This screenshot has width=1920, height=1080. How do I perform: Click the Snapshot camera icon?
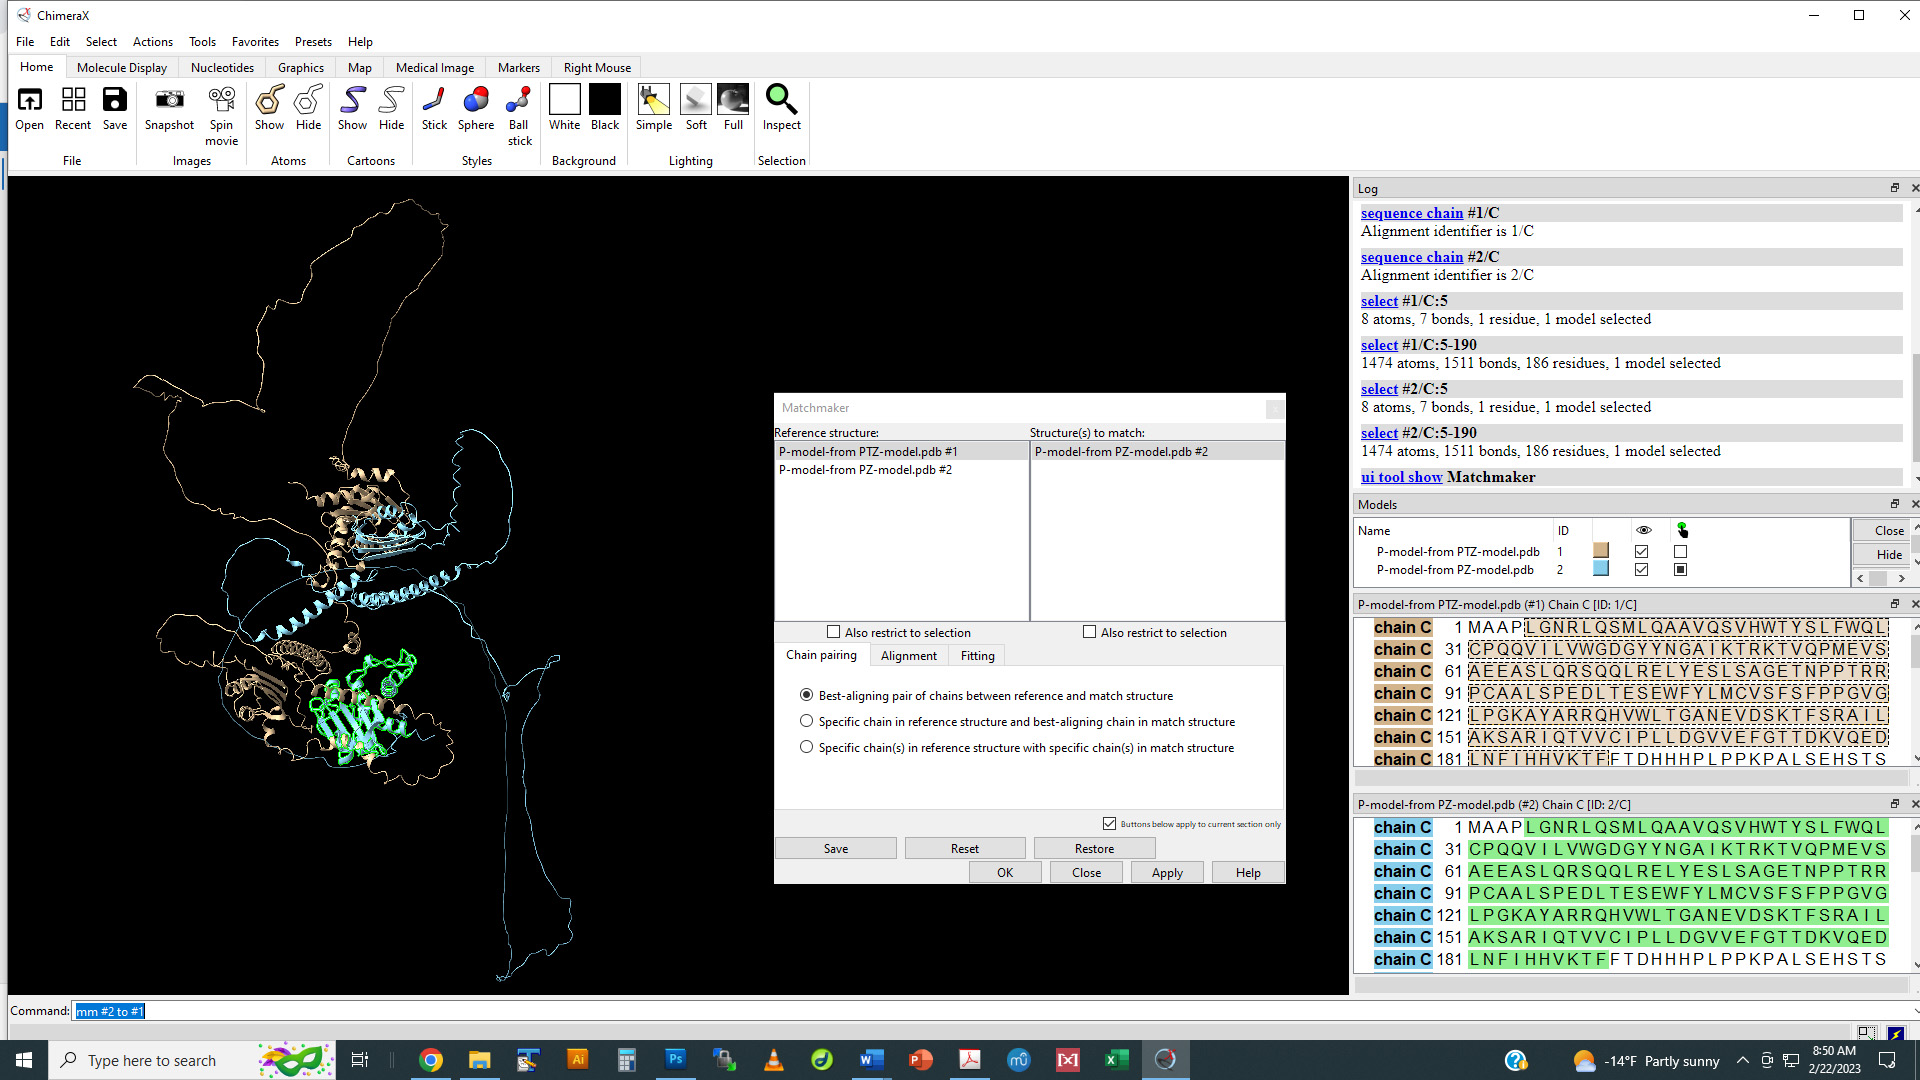point(169,109)
